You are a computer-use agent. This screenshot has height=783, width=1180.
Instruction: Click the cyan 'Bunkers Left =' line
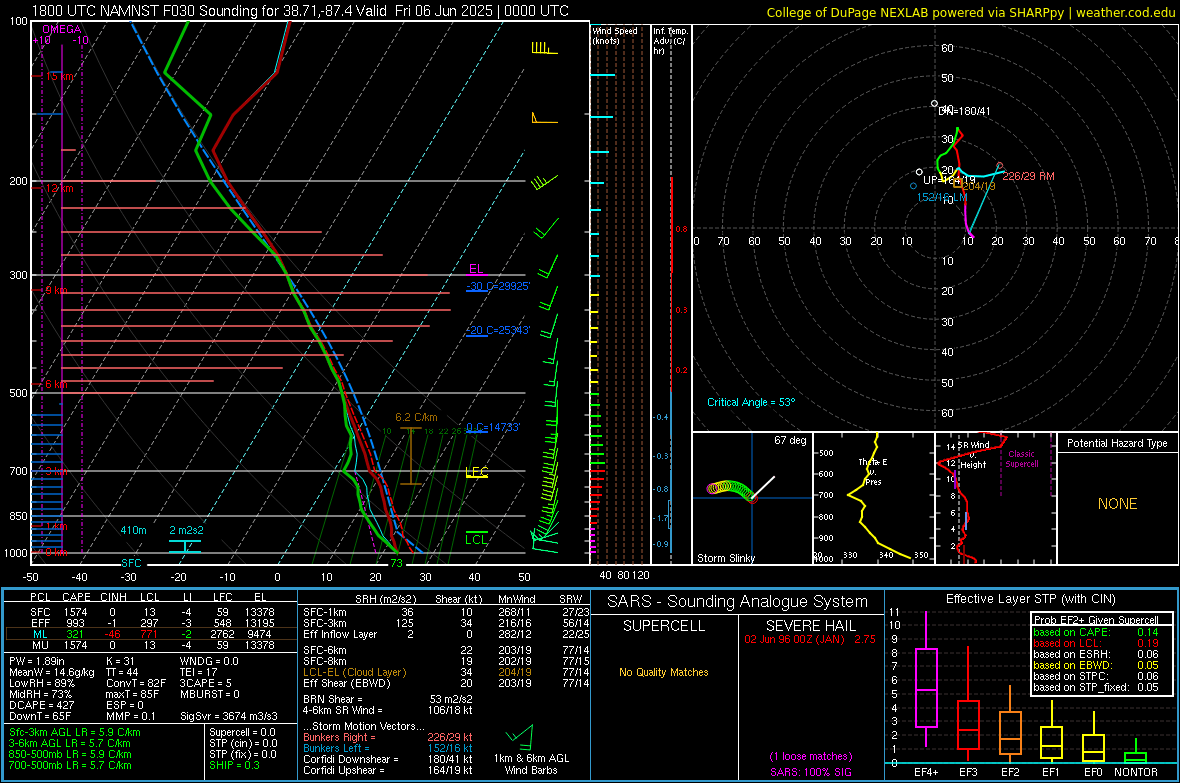(387, 748)
